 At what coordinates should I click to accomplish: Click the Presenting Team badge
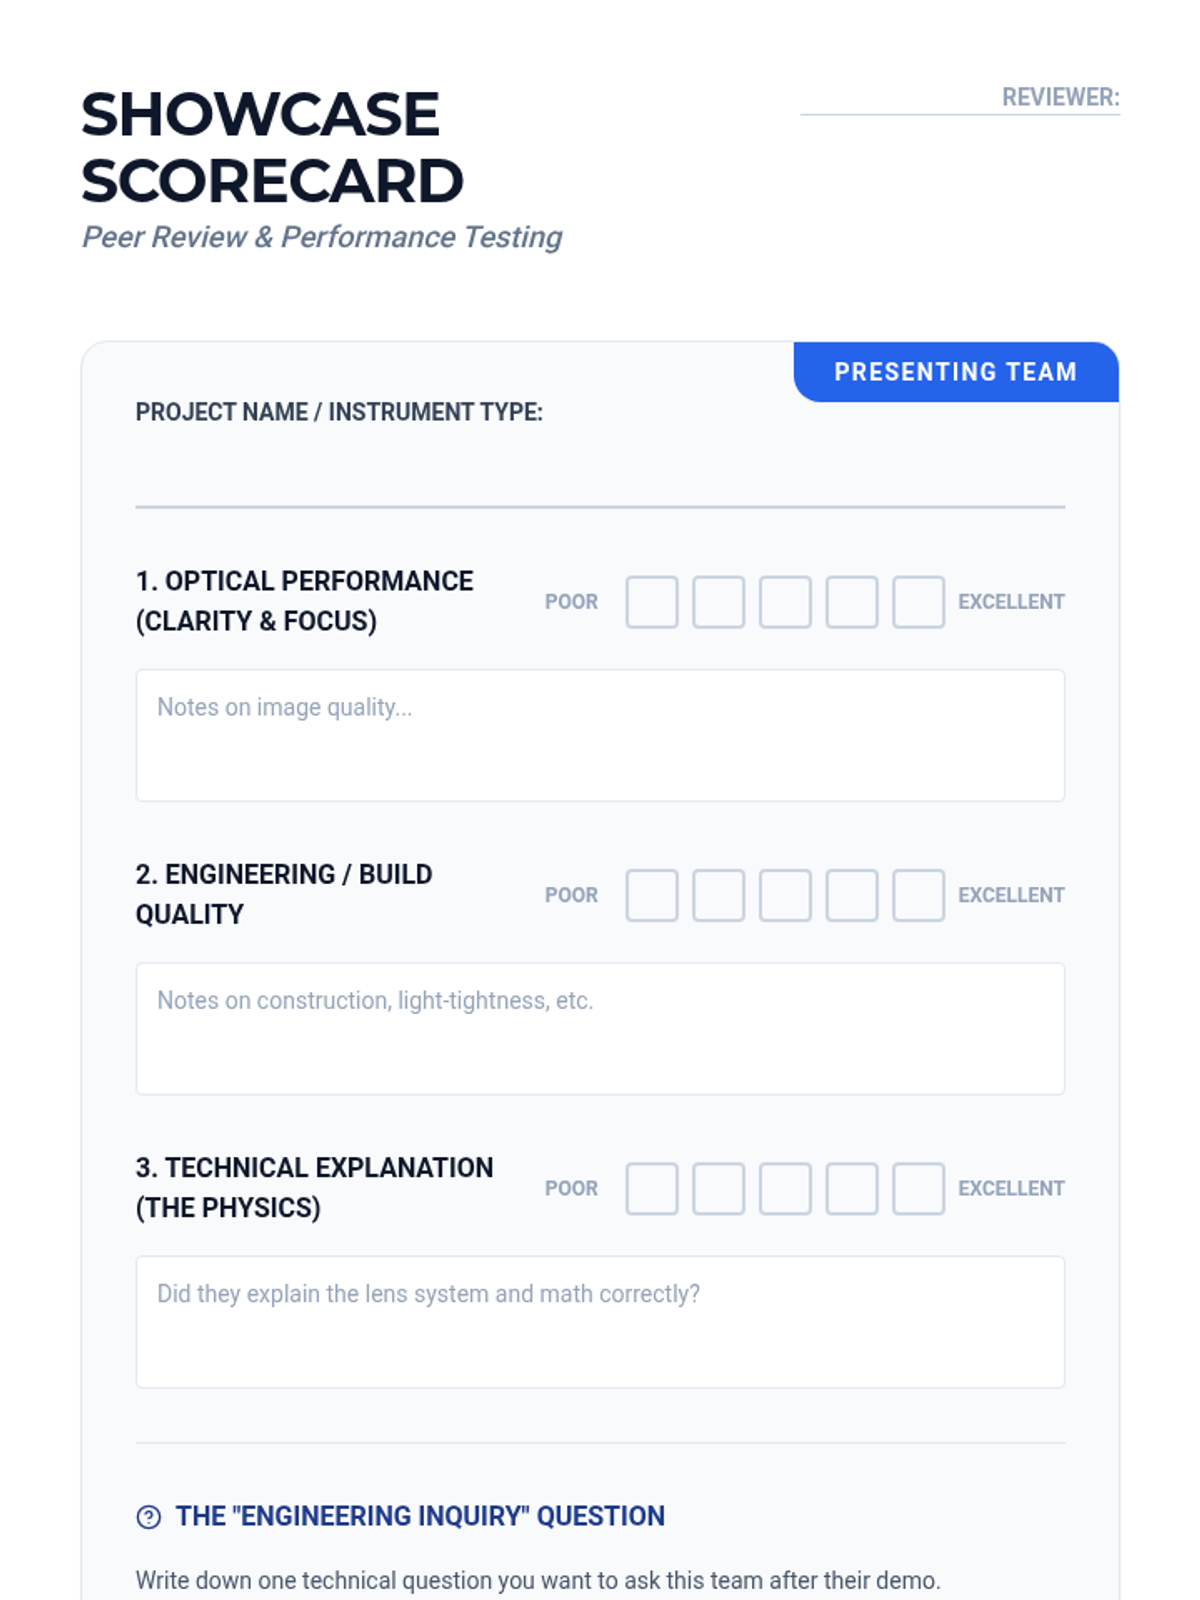click(955, 372)
